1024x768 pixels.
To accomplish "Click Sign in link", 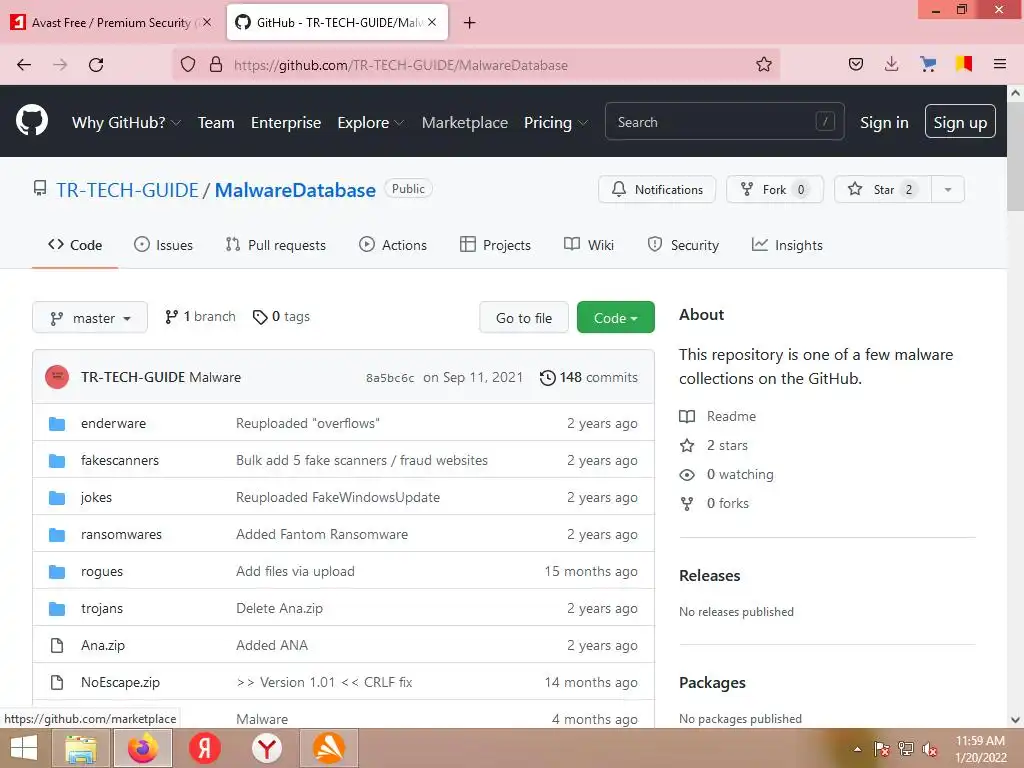I will pos(884,122).
